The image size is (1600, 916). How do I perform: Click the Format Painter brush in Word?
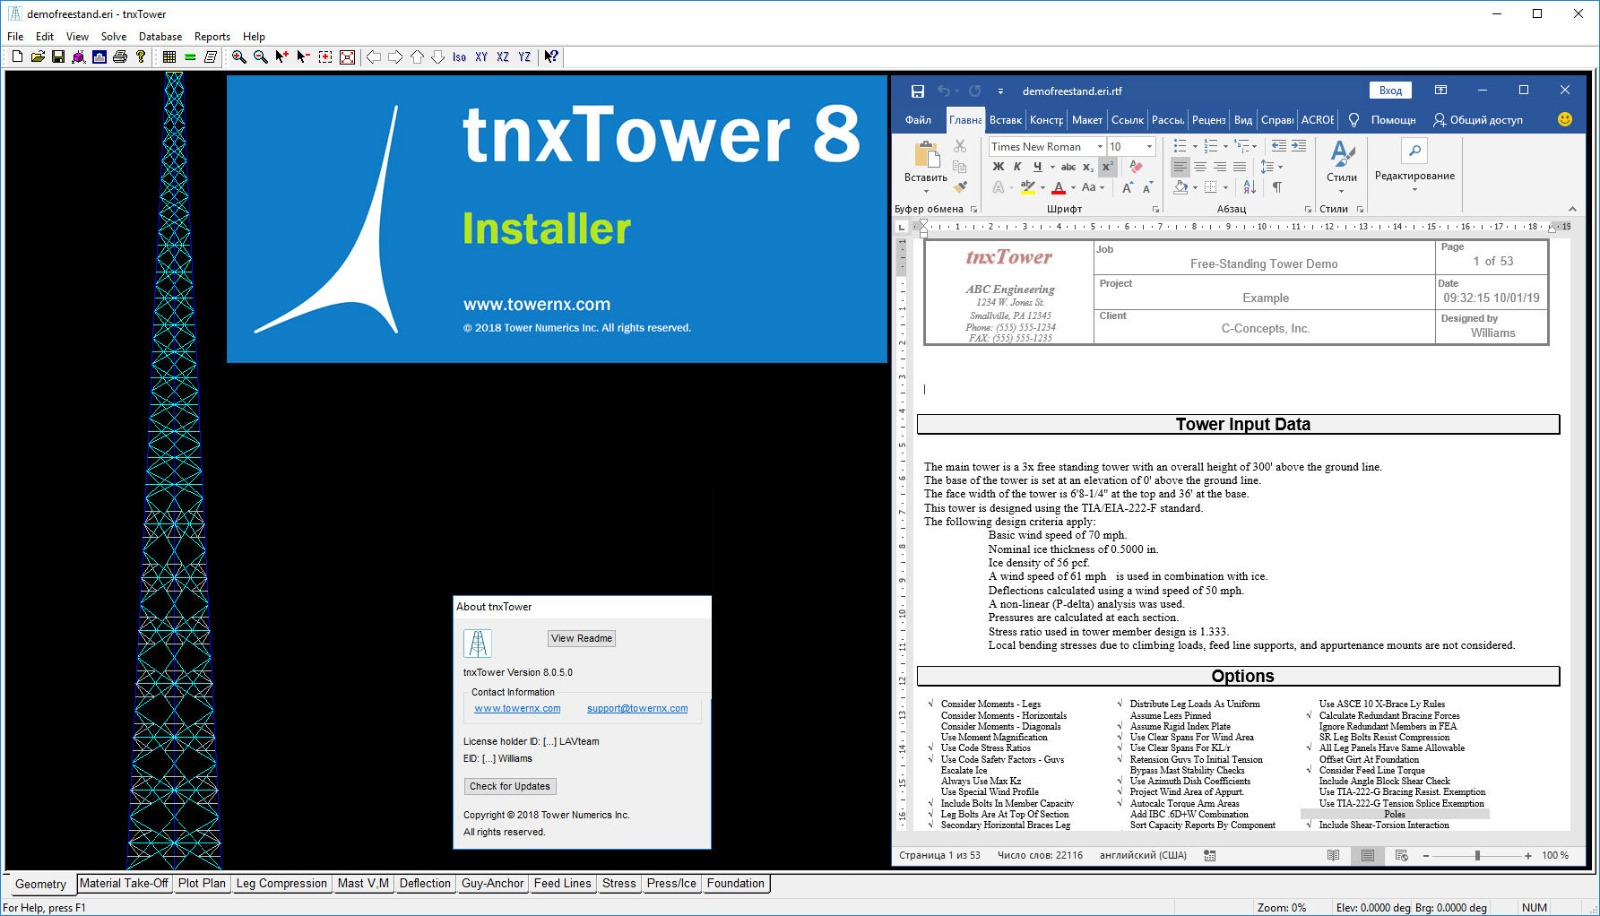(960, 187)
